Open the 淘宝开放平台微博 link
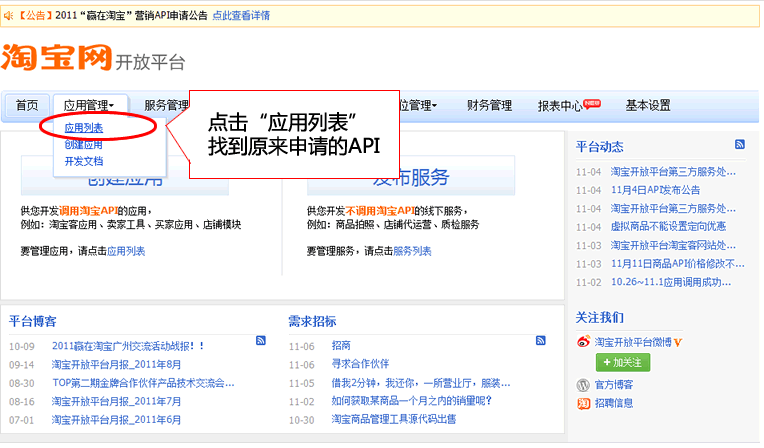 tap(633, 342)
